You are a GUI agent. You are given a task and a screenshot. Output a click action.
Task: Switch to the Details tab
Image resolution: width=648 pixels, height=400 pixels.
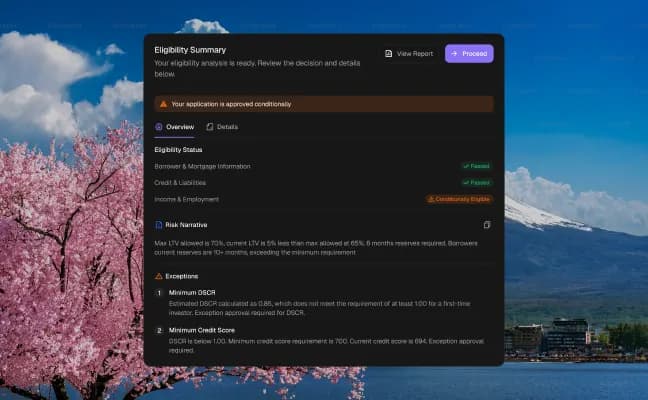222,127
